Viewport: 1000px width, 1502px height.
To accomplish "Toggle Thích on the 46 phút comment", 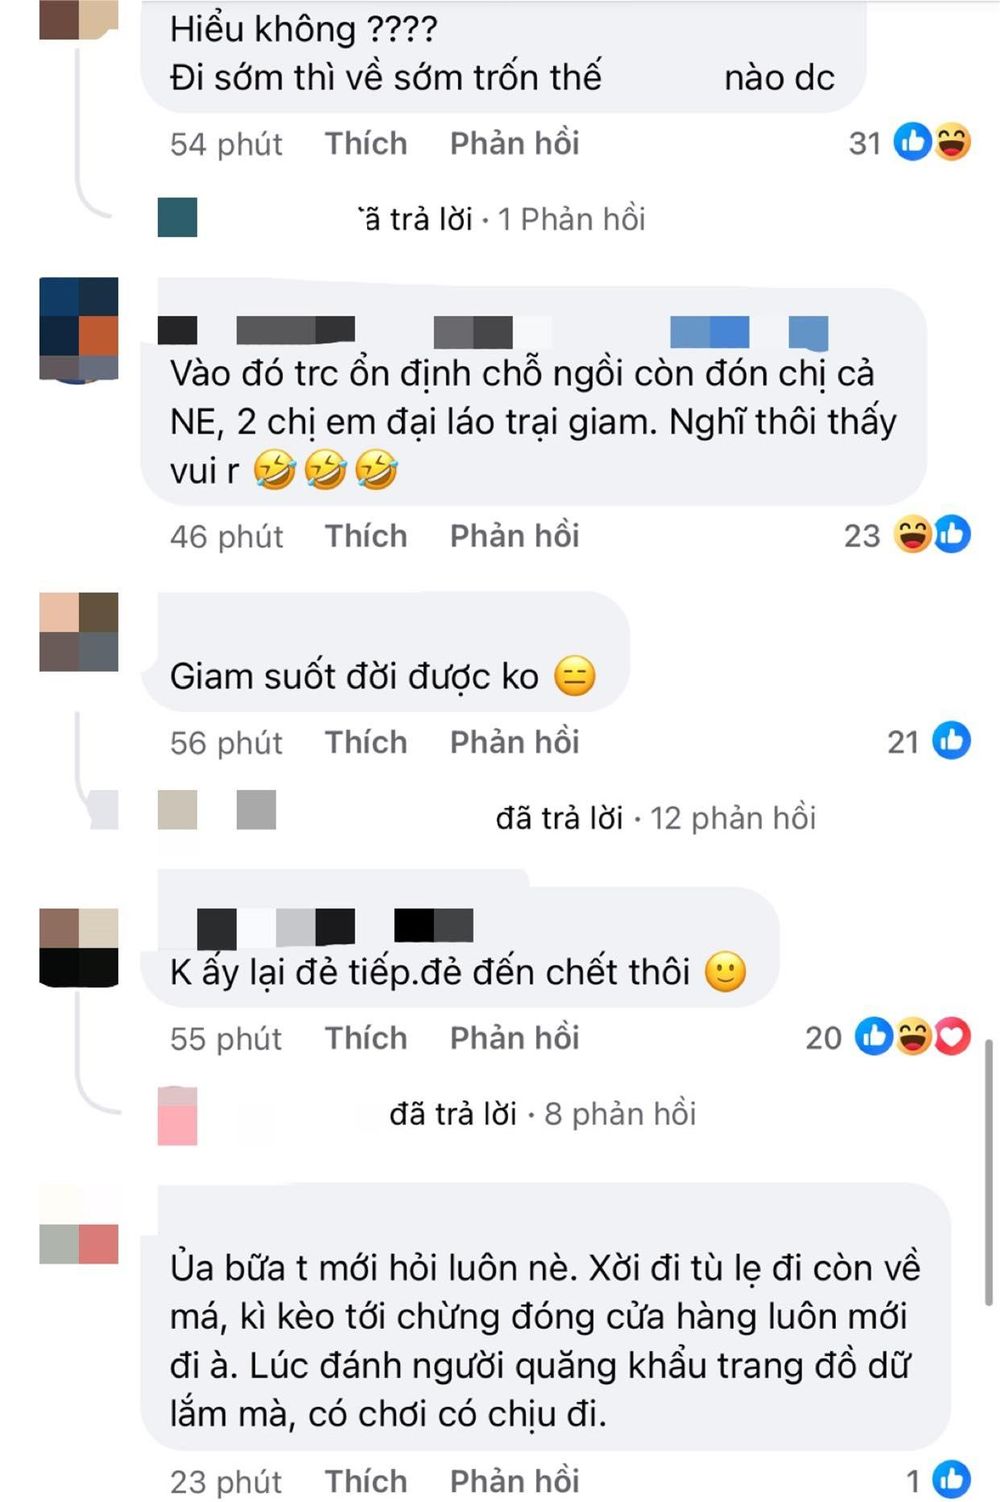I will [x=366, y=536].
